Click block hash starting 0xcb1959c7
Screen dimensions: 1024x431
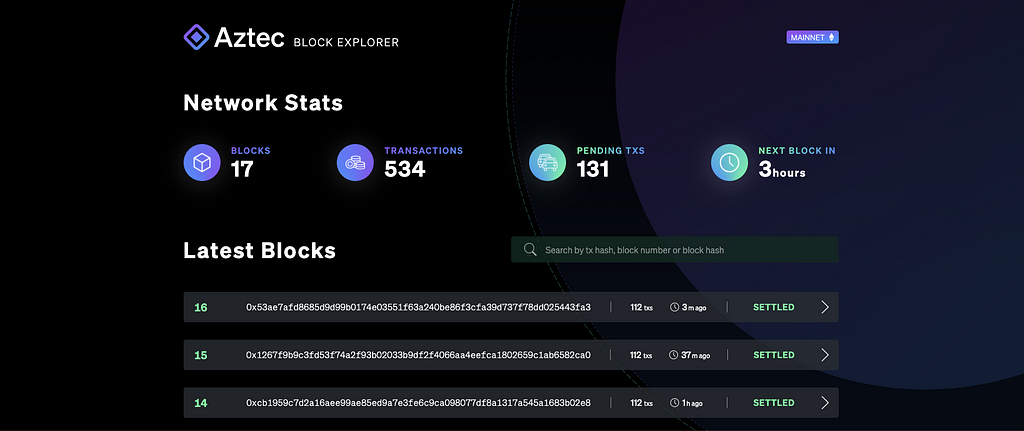[x=418, y=403]
